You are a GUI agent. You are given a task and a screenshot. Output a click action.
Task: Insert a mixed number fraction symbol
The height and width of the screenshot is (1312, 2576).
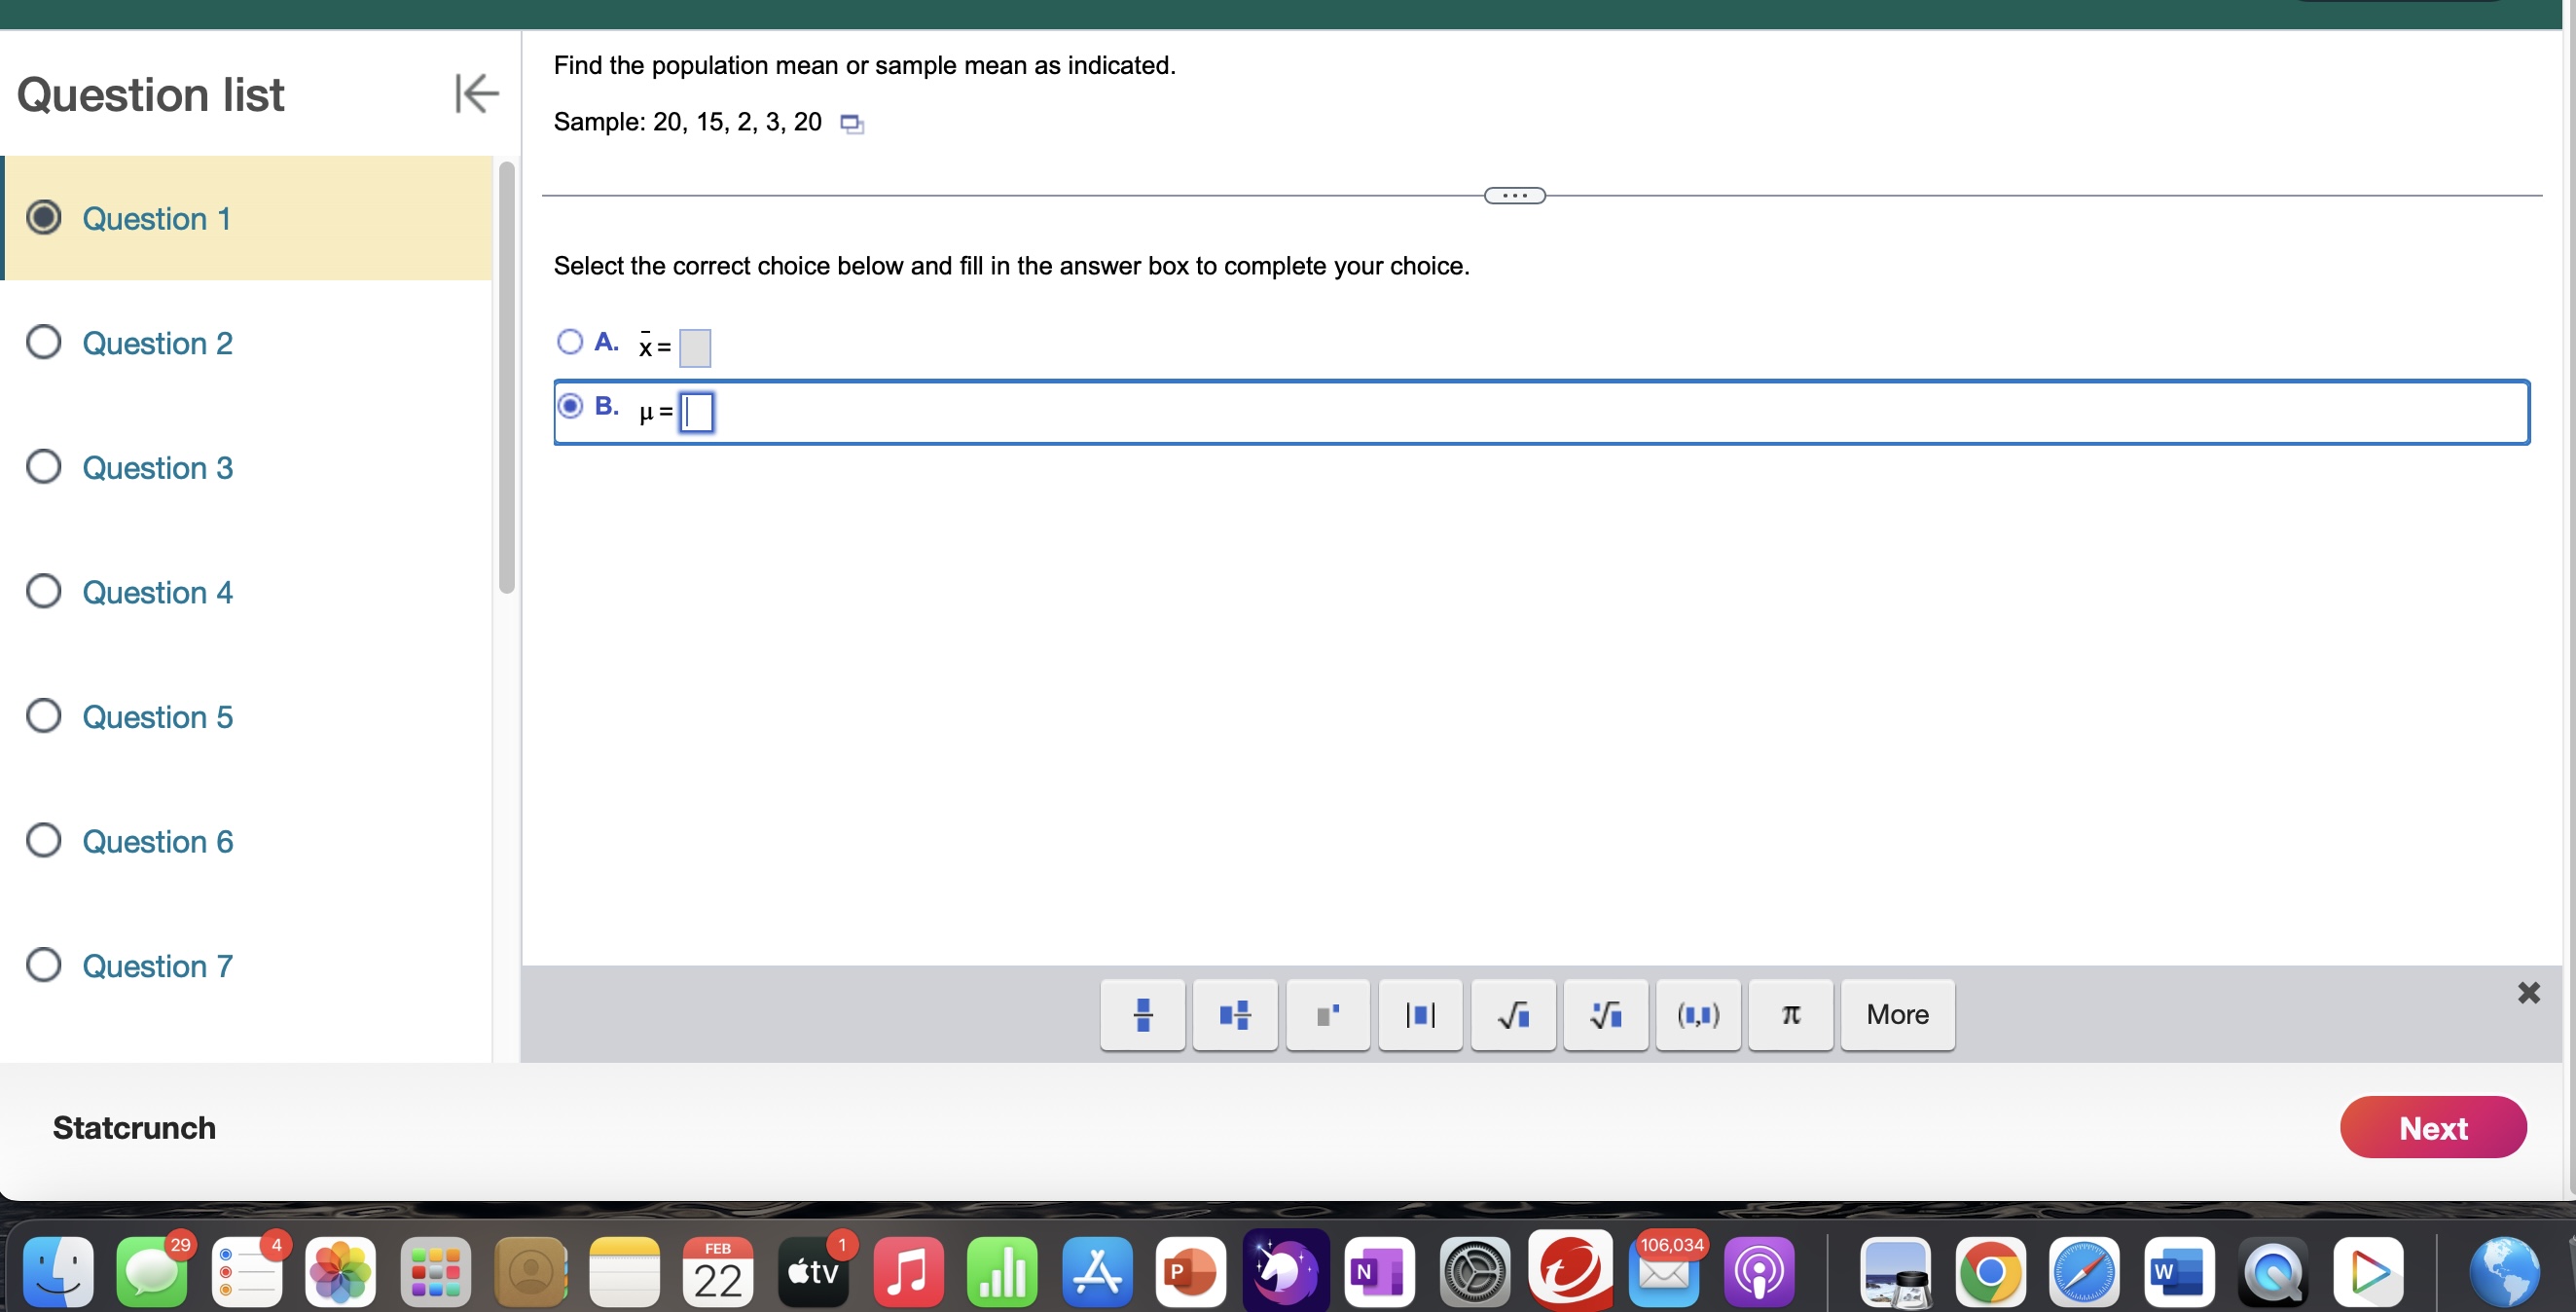click(1234, 1015)
